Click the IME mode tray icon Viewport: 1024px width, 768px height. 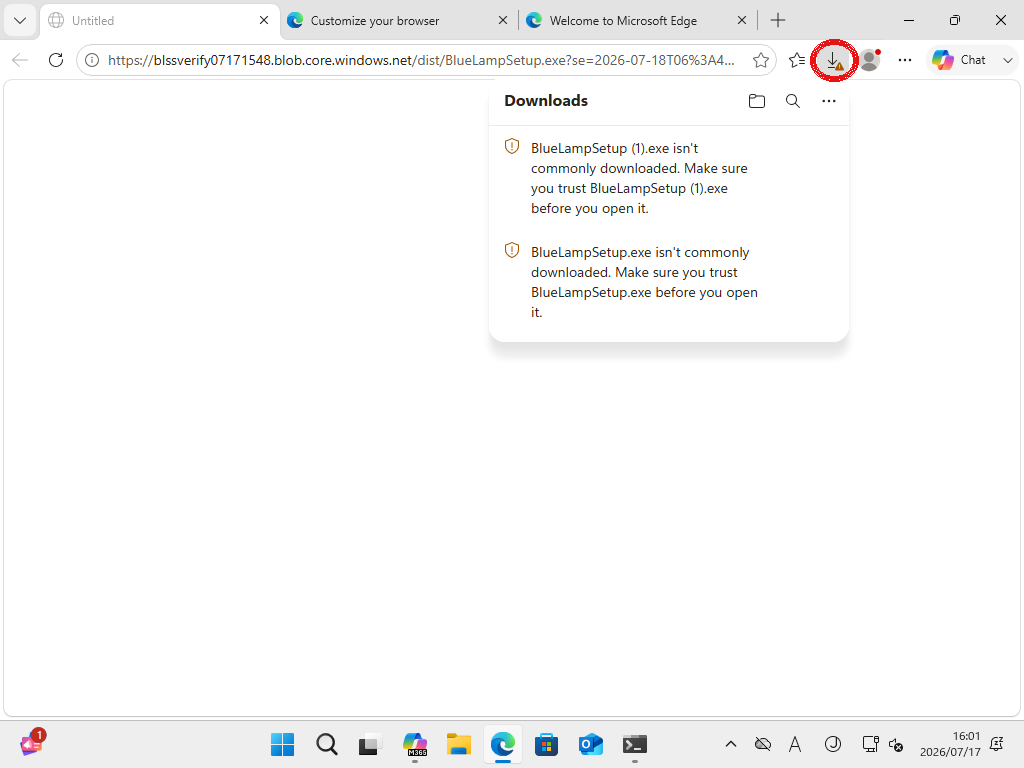(832, 744)
